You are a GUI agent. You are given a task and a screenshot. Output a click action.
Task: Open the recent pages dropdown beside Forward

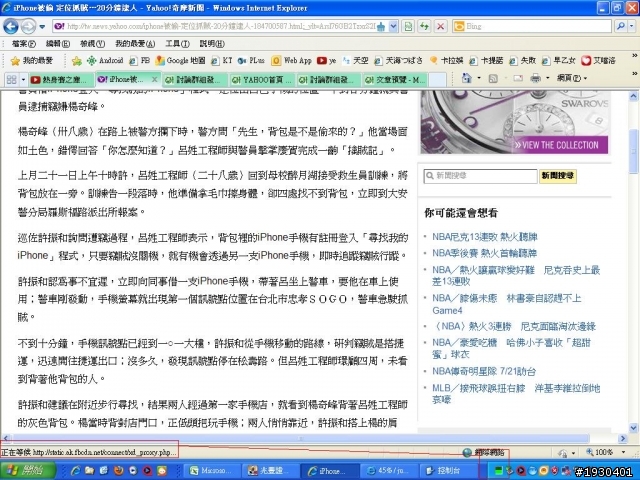tap(42, 27)
